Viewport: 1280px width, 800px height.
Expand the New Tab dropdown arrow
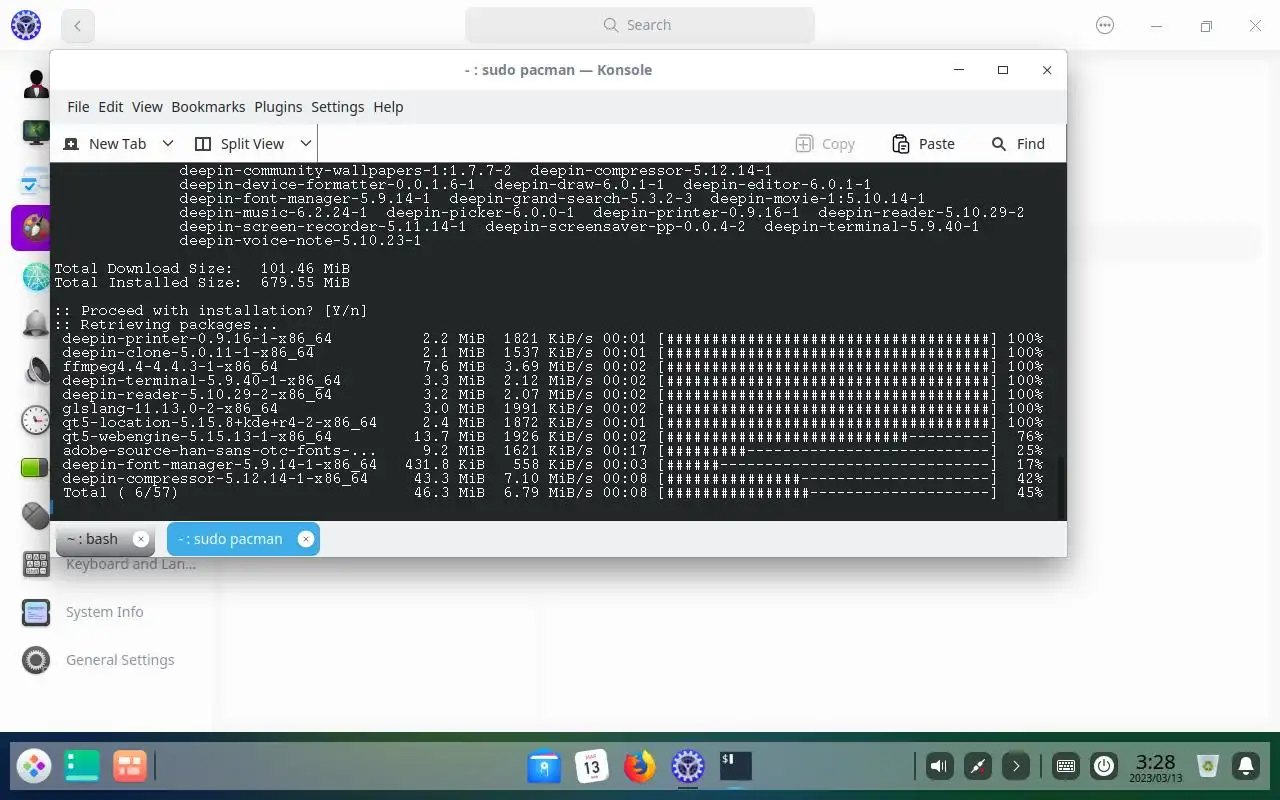tap(168, 144)
